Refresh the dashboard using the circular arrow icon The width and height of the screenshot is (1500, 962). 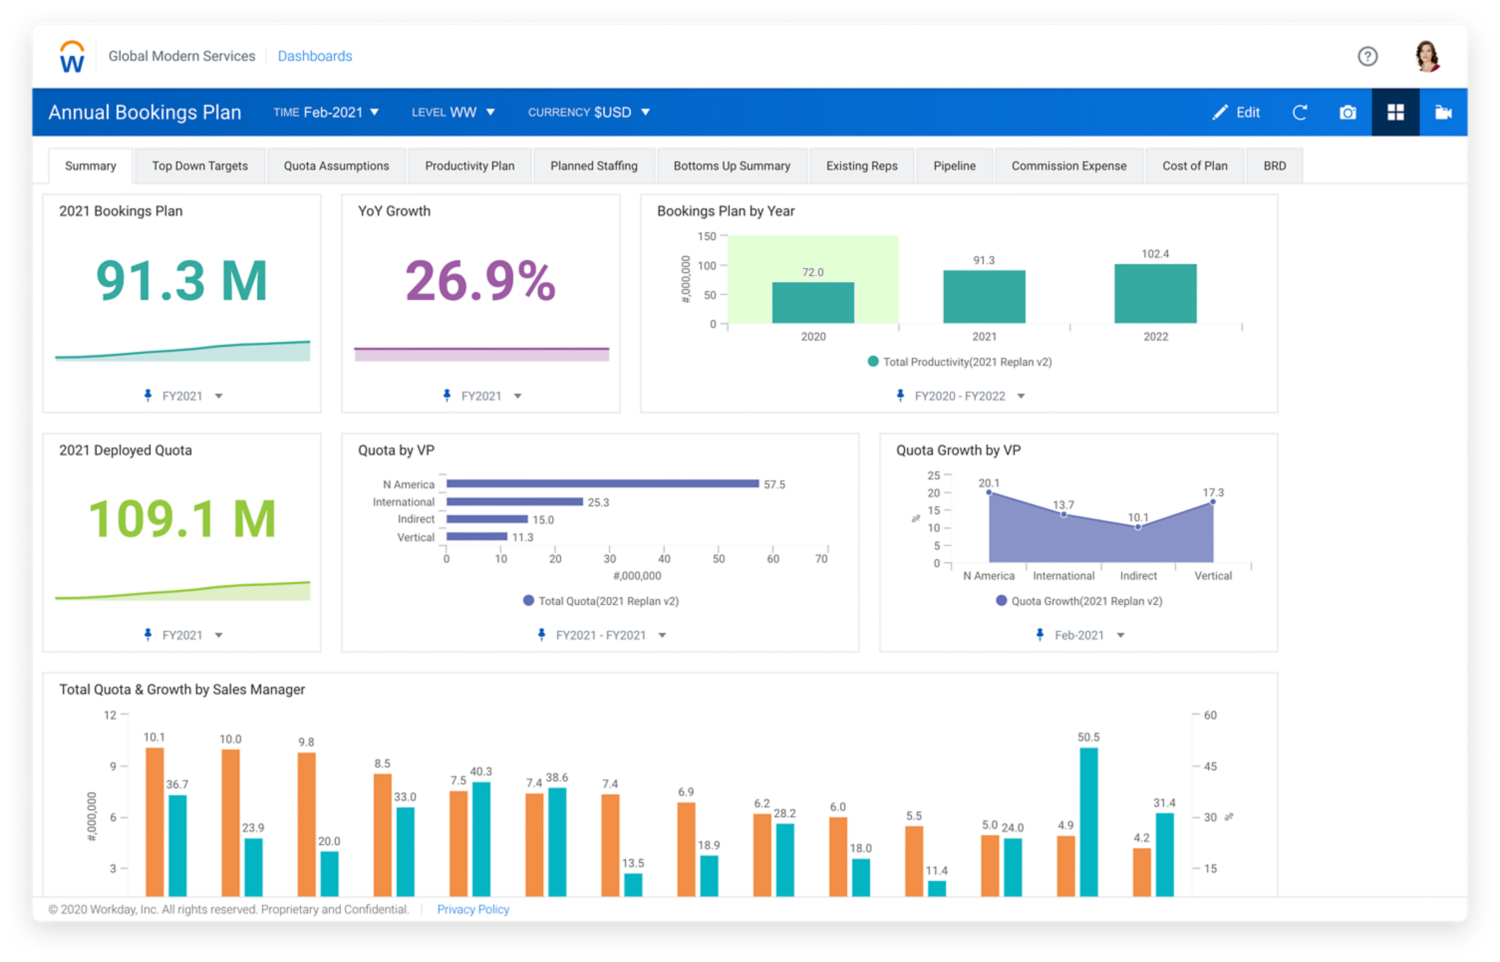point(1299,112)
